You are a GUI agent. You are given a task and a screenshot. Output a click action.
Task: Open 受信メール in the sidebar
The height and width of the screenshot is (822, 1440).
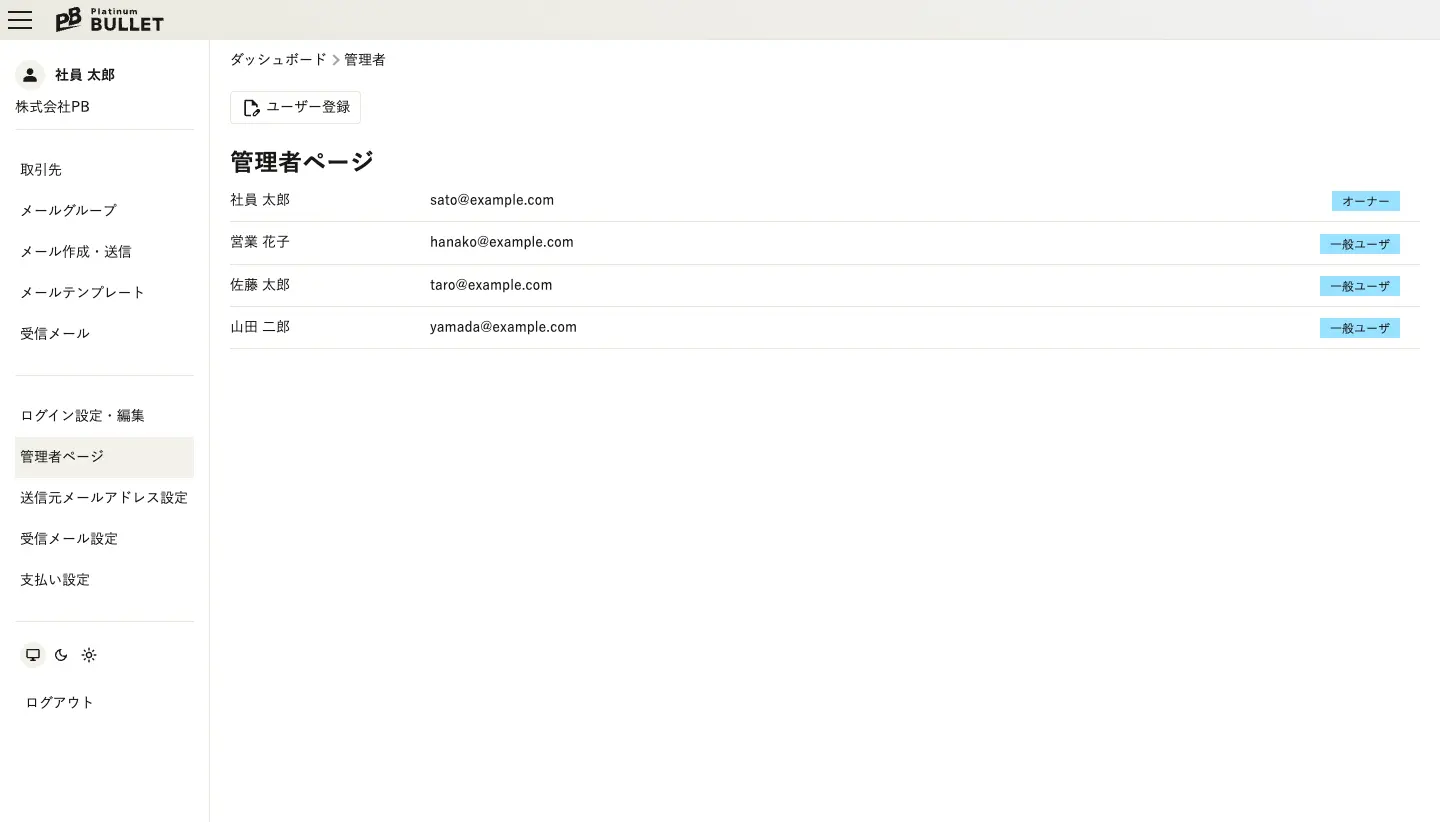click(55, 334)
